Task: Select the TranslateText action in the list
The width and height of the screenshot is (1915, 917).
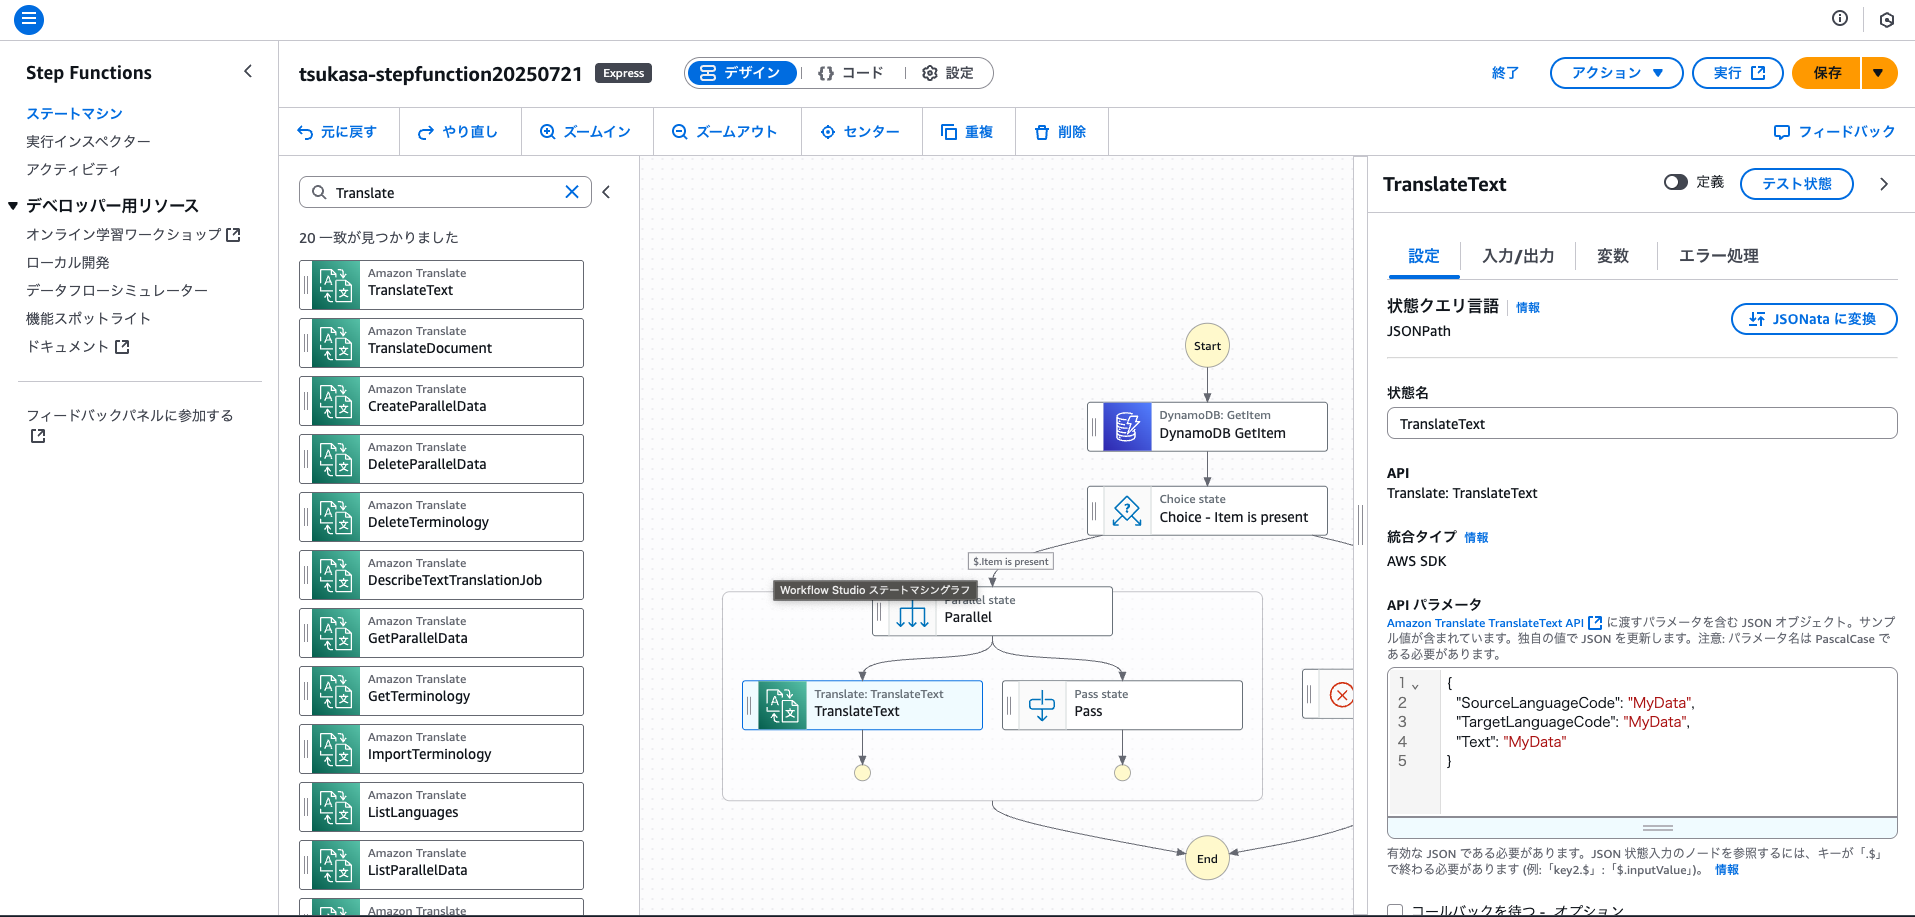Action: (441, 285)
